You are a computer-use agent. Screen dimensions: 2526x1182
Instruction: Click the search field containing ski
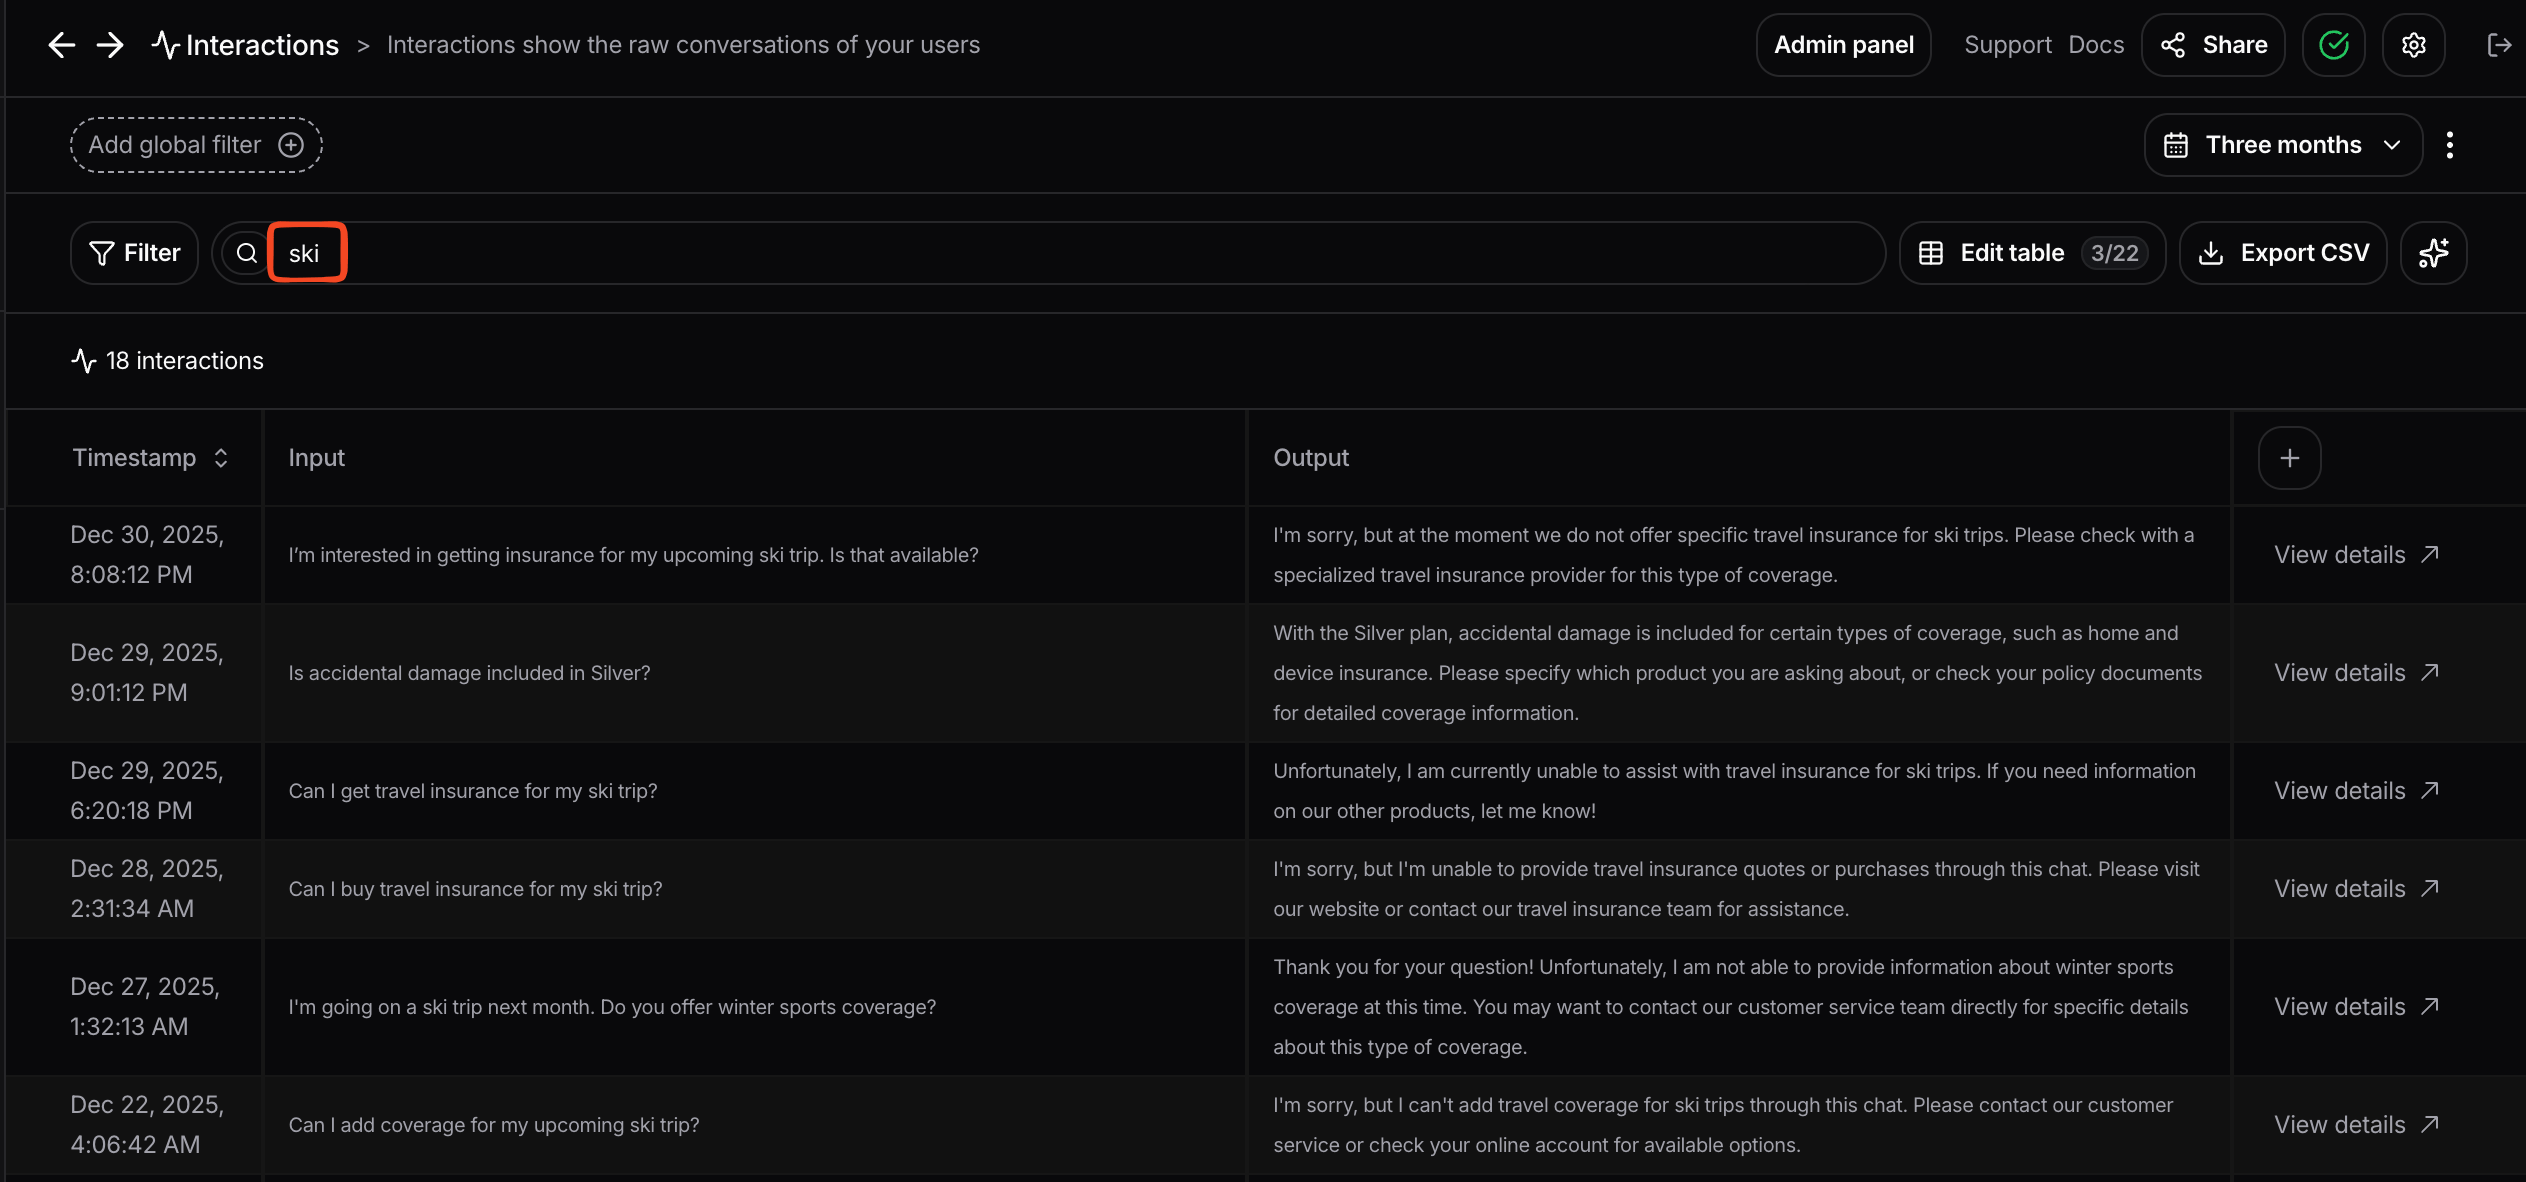pyautogui.click(x=1049, y=253)
